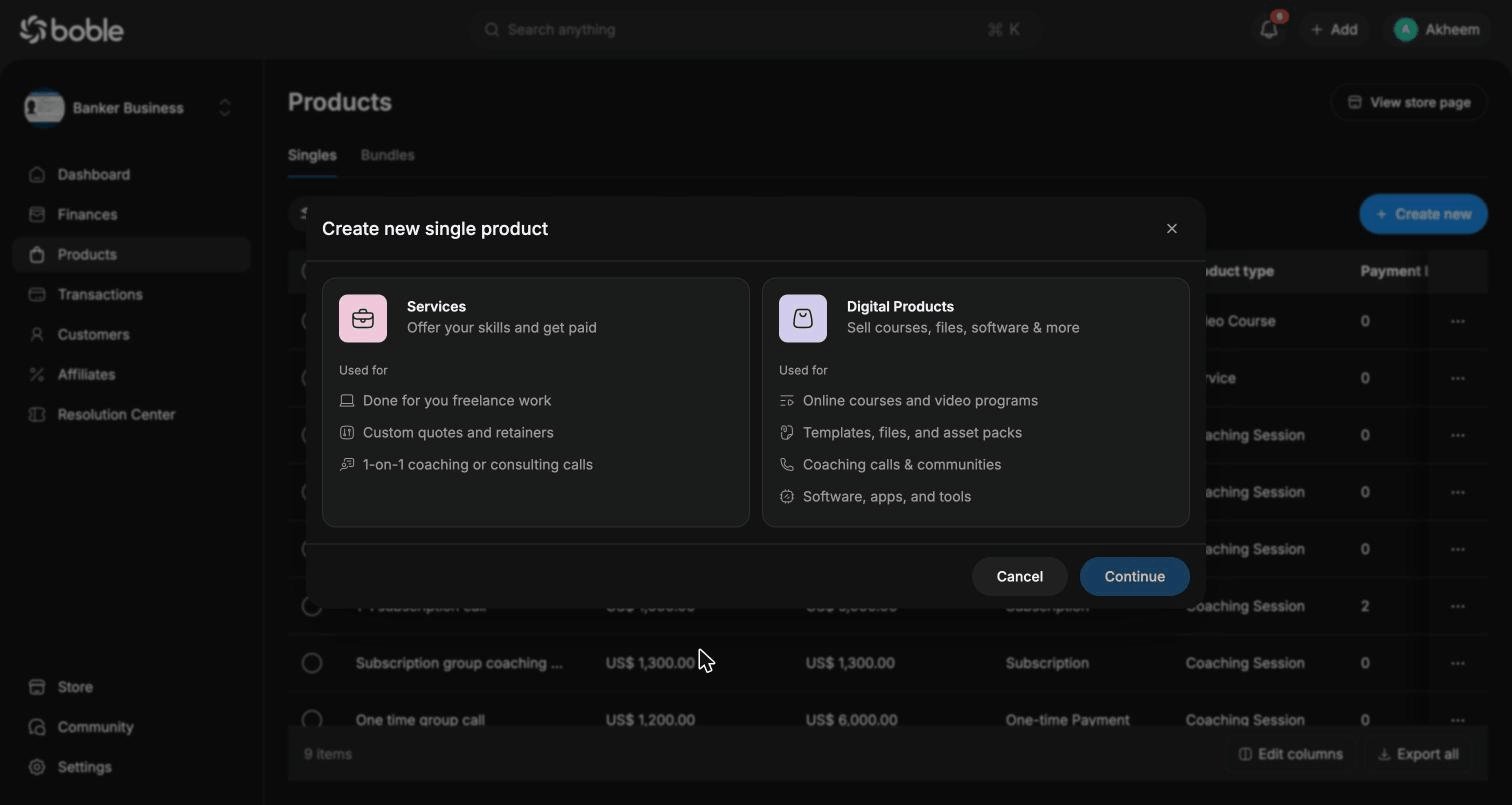Click the Transactions card icon
The image size is (1512, 805).
coord(37,295)
